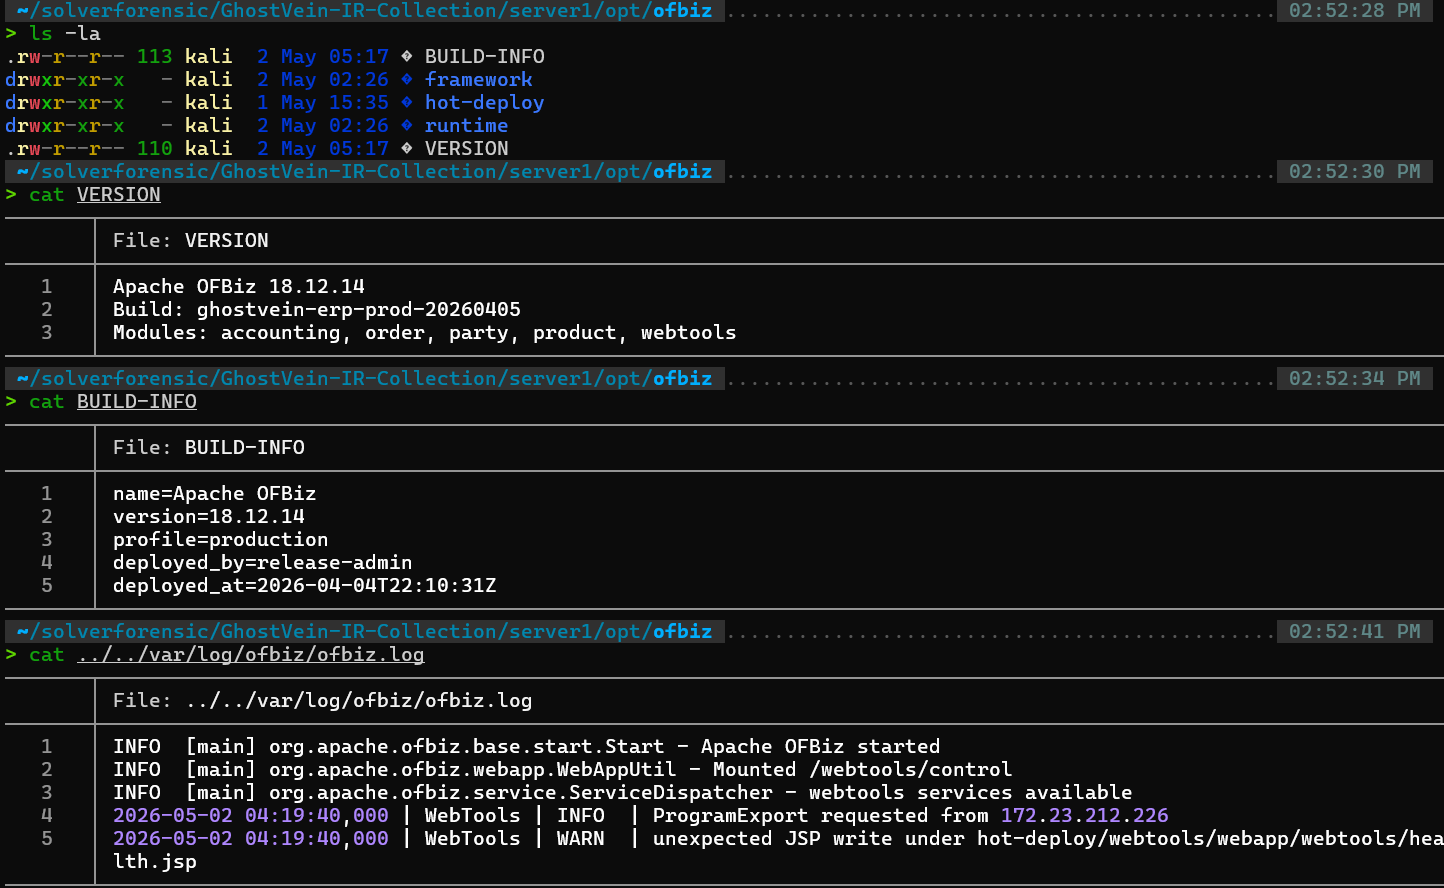Viewport: 1444px width, 888px height.
Task: Click the underlined BUILD-INFO argument of cat
Action: coord(137,402)
